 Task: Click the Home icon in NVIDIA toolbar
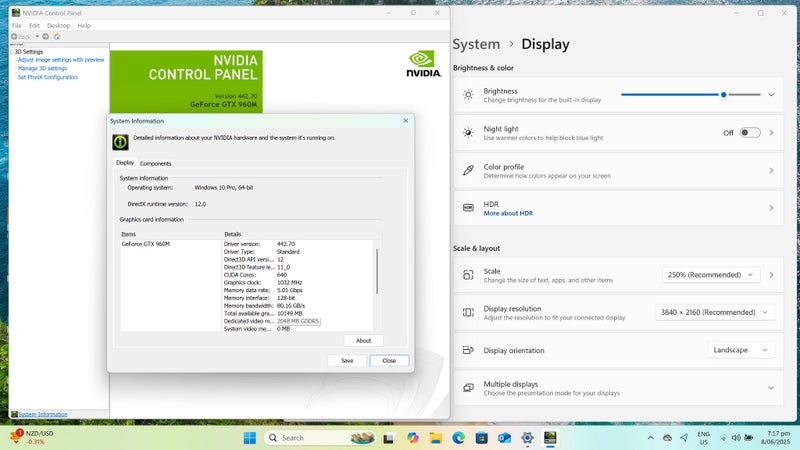click(57, 37)
